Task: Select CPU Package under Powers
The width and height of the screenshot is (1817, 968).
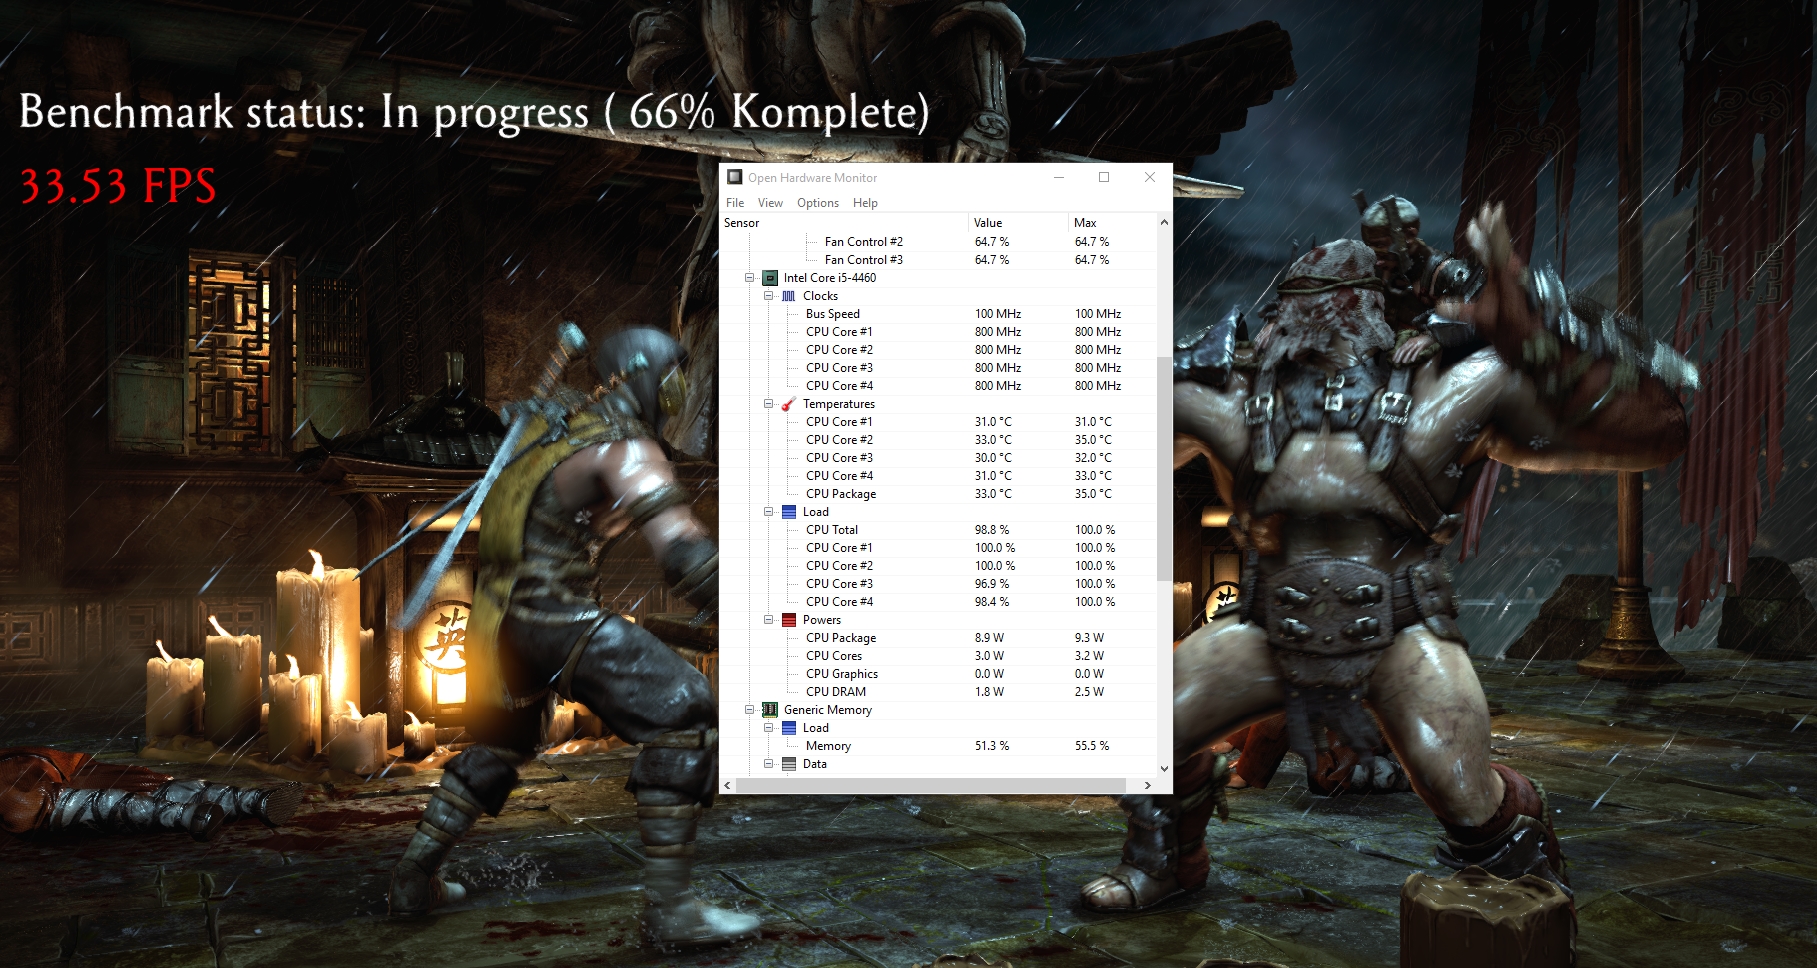Action: point(938,638)
